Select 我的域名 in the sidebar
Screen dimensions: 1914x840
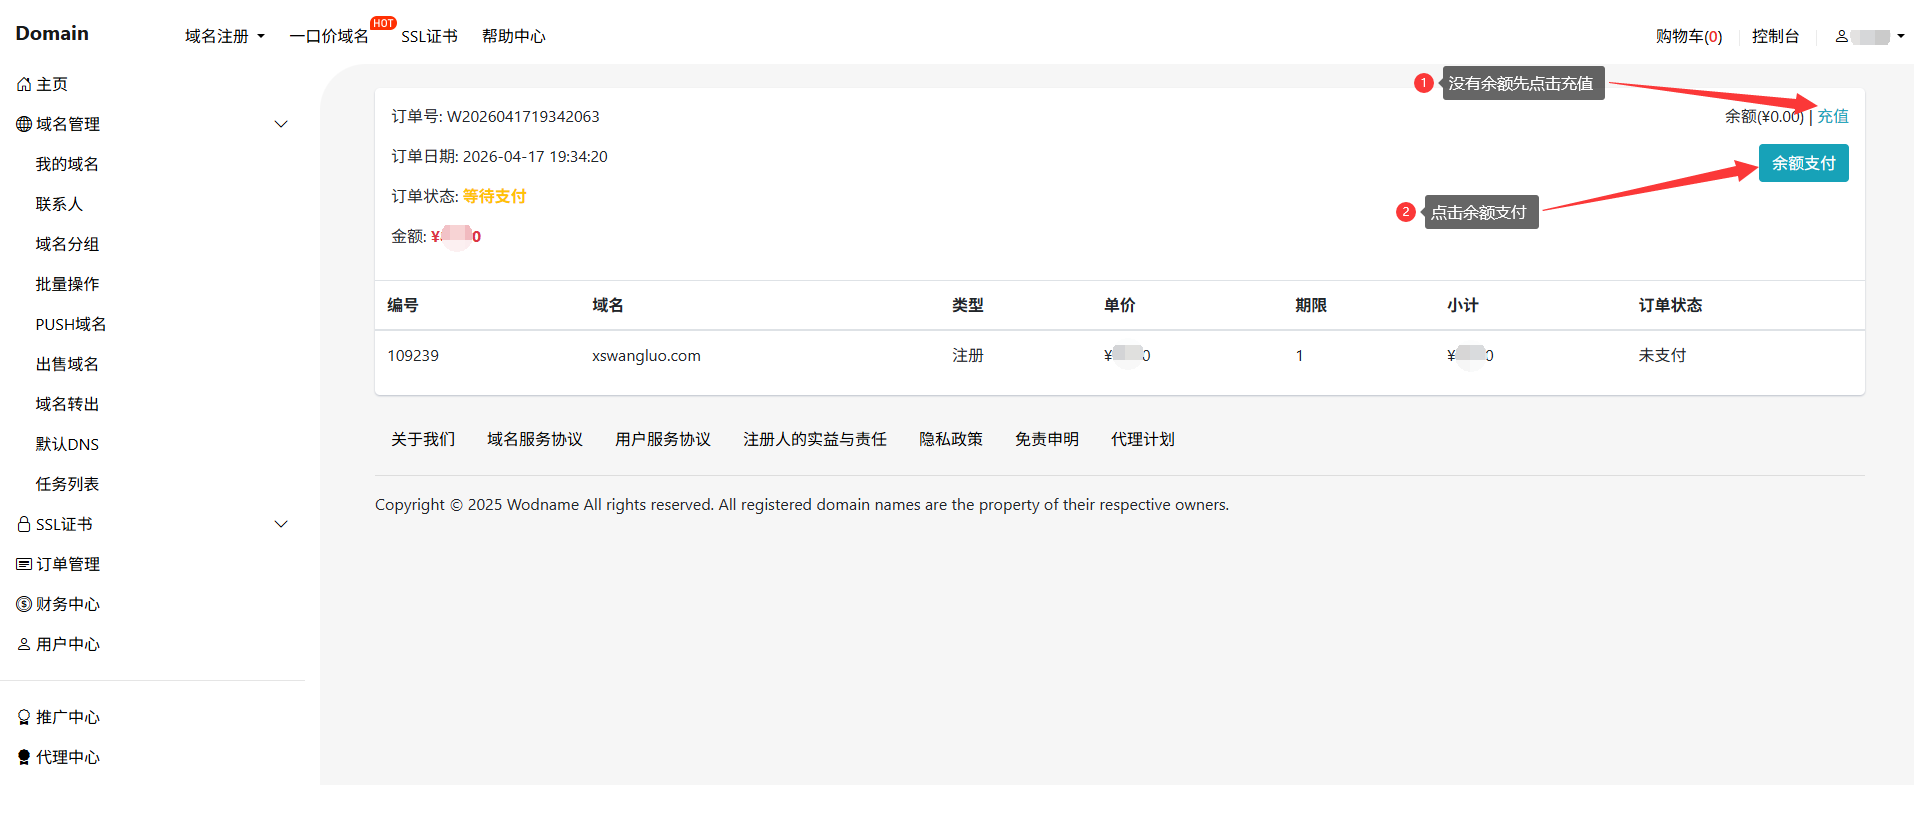click(x=67, y=164)
